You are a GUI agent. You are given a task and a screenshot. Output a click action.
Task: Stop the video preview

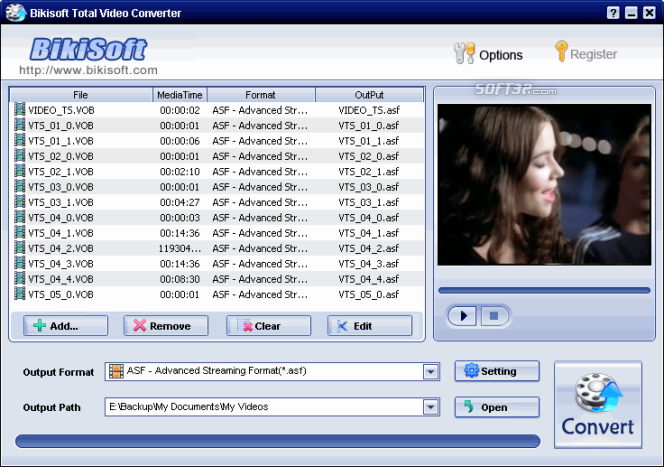[x=494, y=315]
